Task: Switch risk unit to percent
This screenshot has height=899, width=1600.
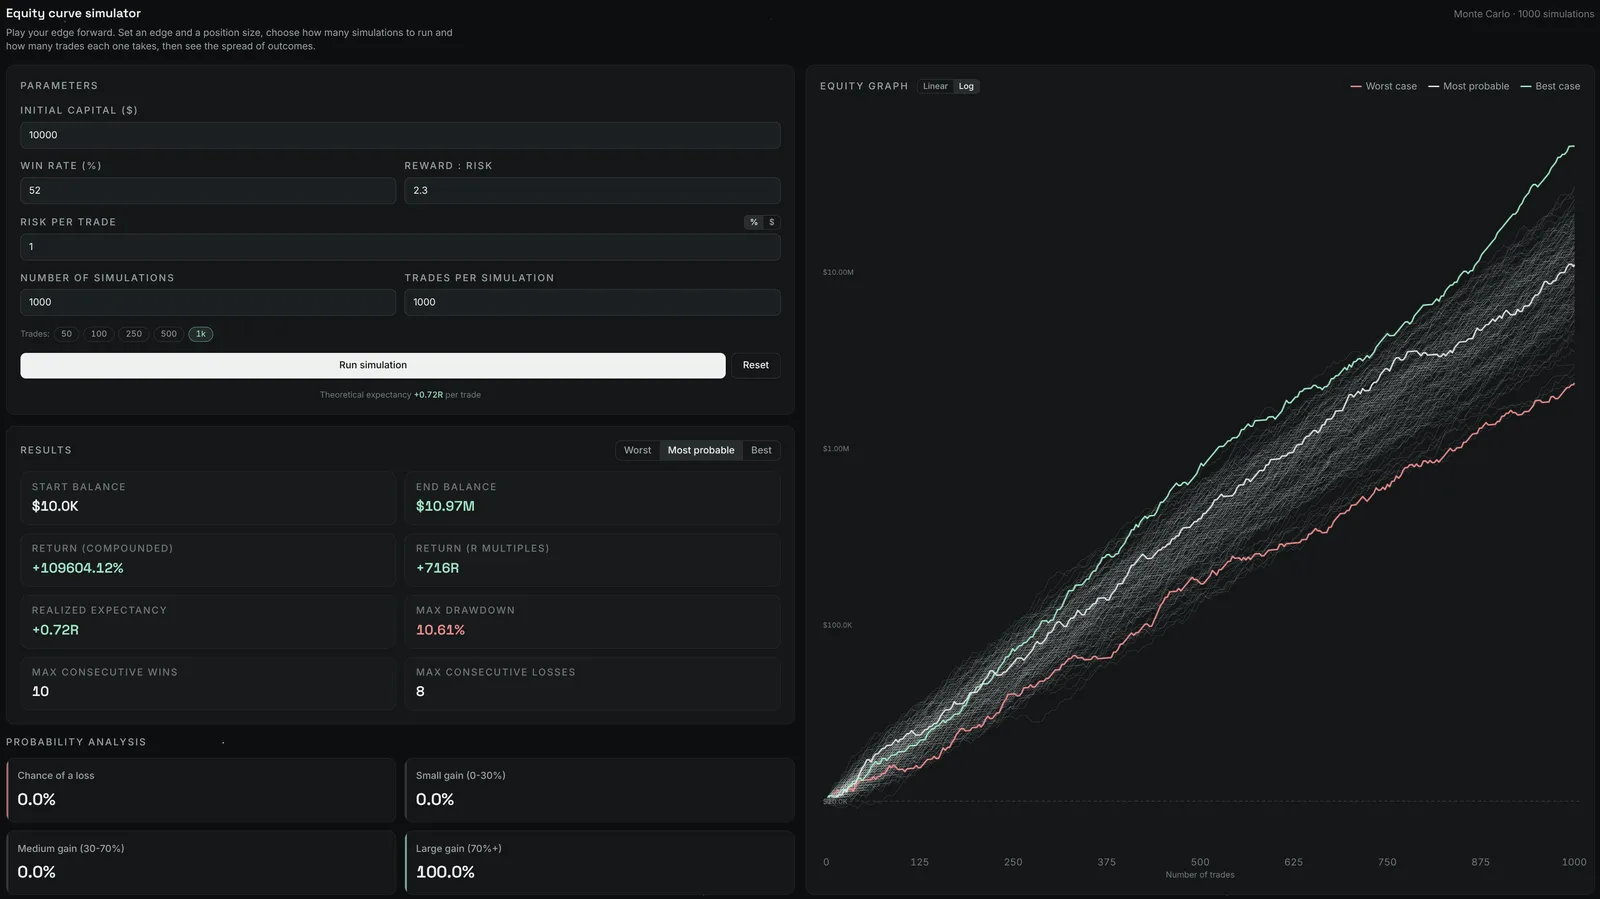Action: pyautogui.click(x=754, y=222)
